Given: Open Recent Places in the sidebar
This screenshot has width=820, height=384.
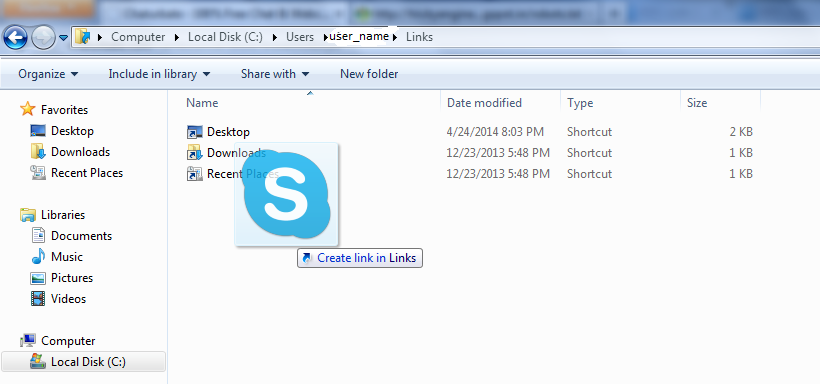Looking at the screenshot, I should (87, 173).
